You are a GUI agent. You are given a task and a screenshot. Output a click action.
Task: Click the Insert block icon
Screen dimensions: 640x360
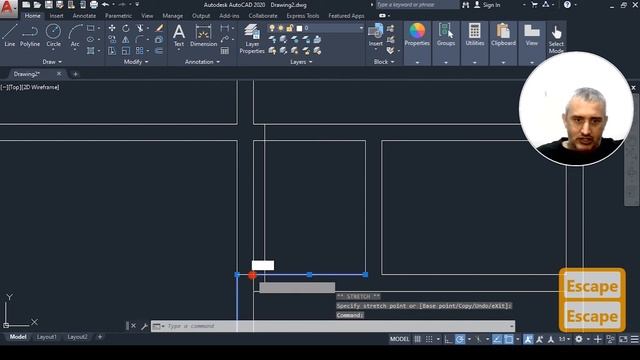tap(376, 35)
